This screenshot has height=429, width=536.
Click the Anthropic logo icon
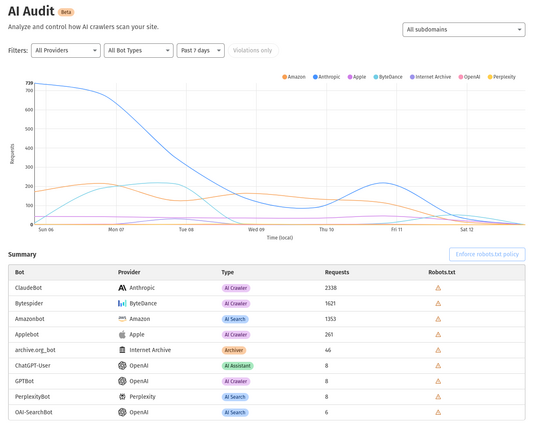(122, 288)
